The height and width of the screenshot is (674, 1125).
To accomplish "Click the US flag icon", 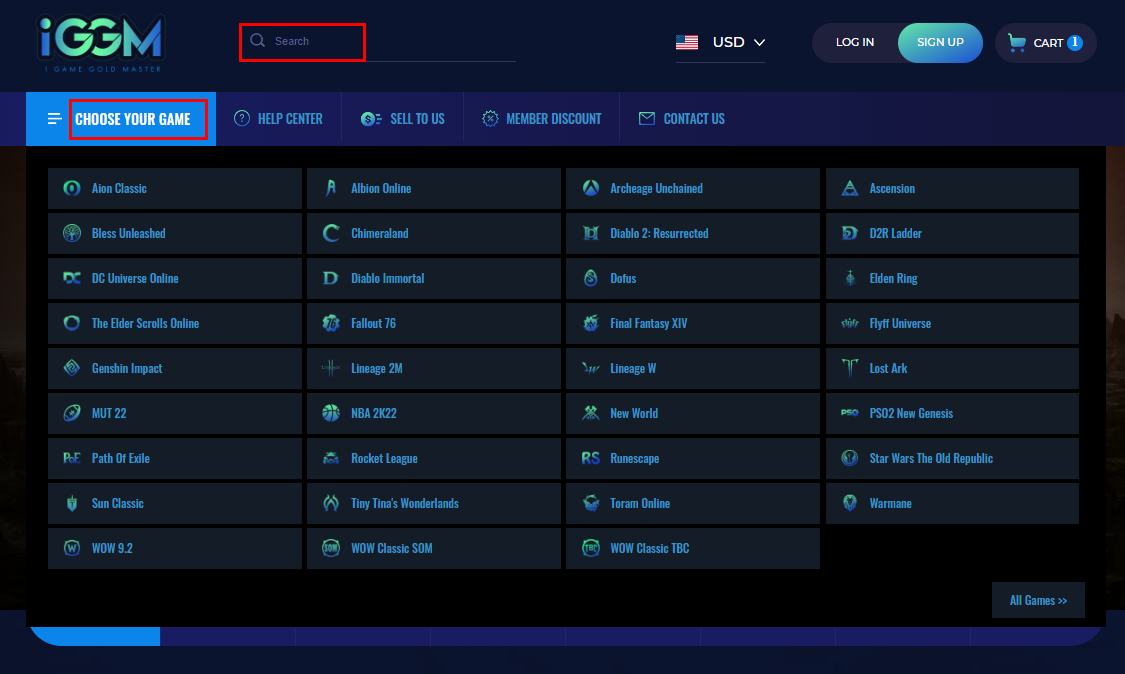I will click(x=687, y=42).
